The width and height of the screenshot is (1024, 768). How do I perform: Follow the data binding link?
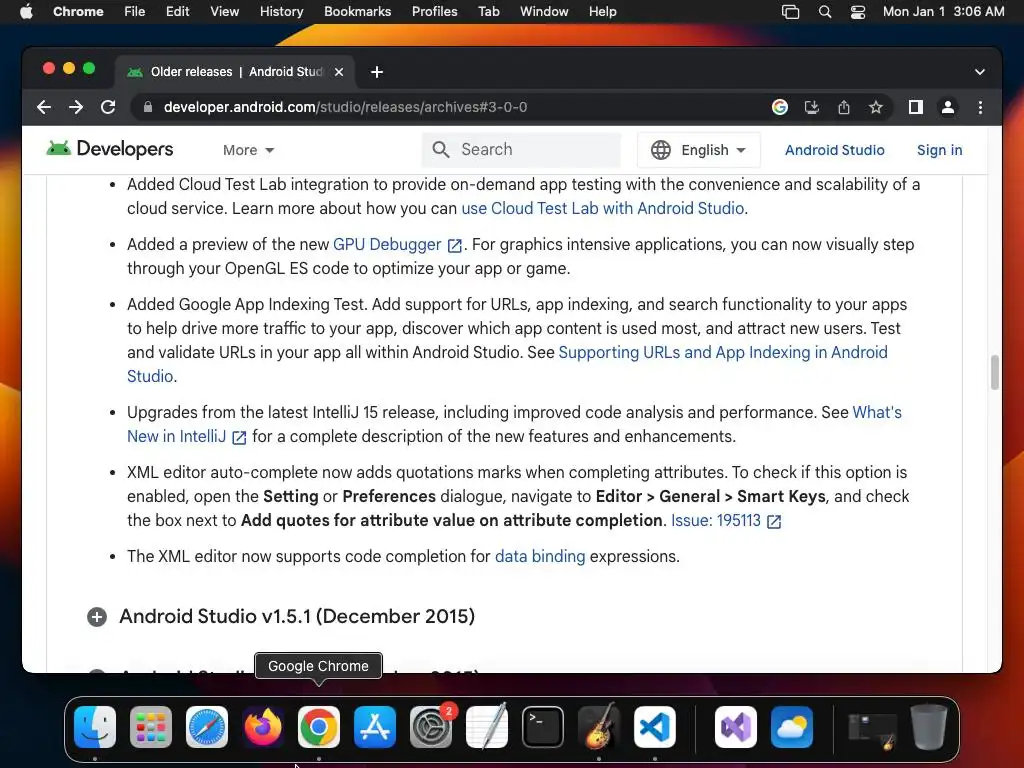(540, 556)
